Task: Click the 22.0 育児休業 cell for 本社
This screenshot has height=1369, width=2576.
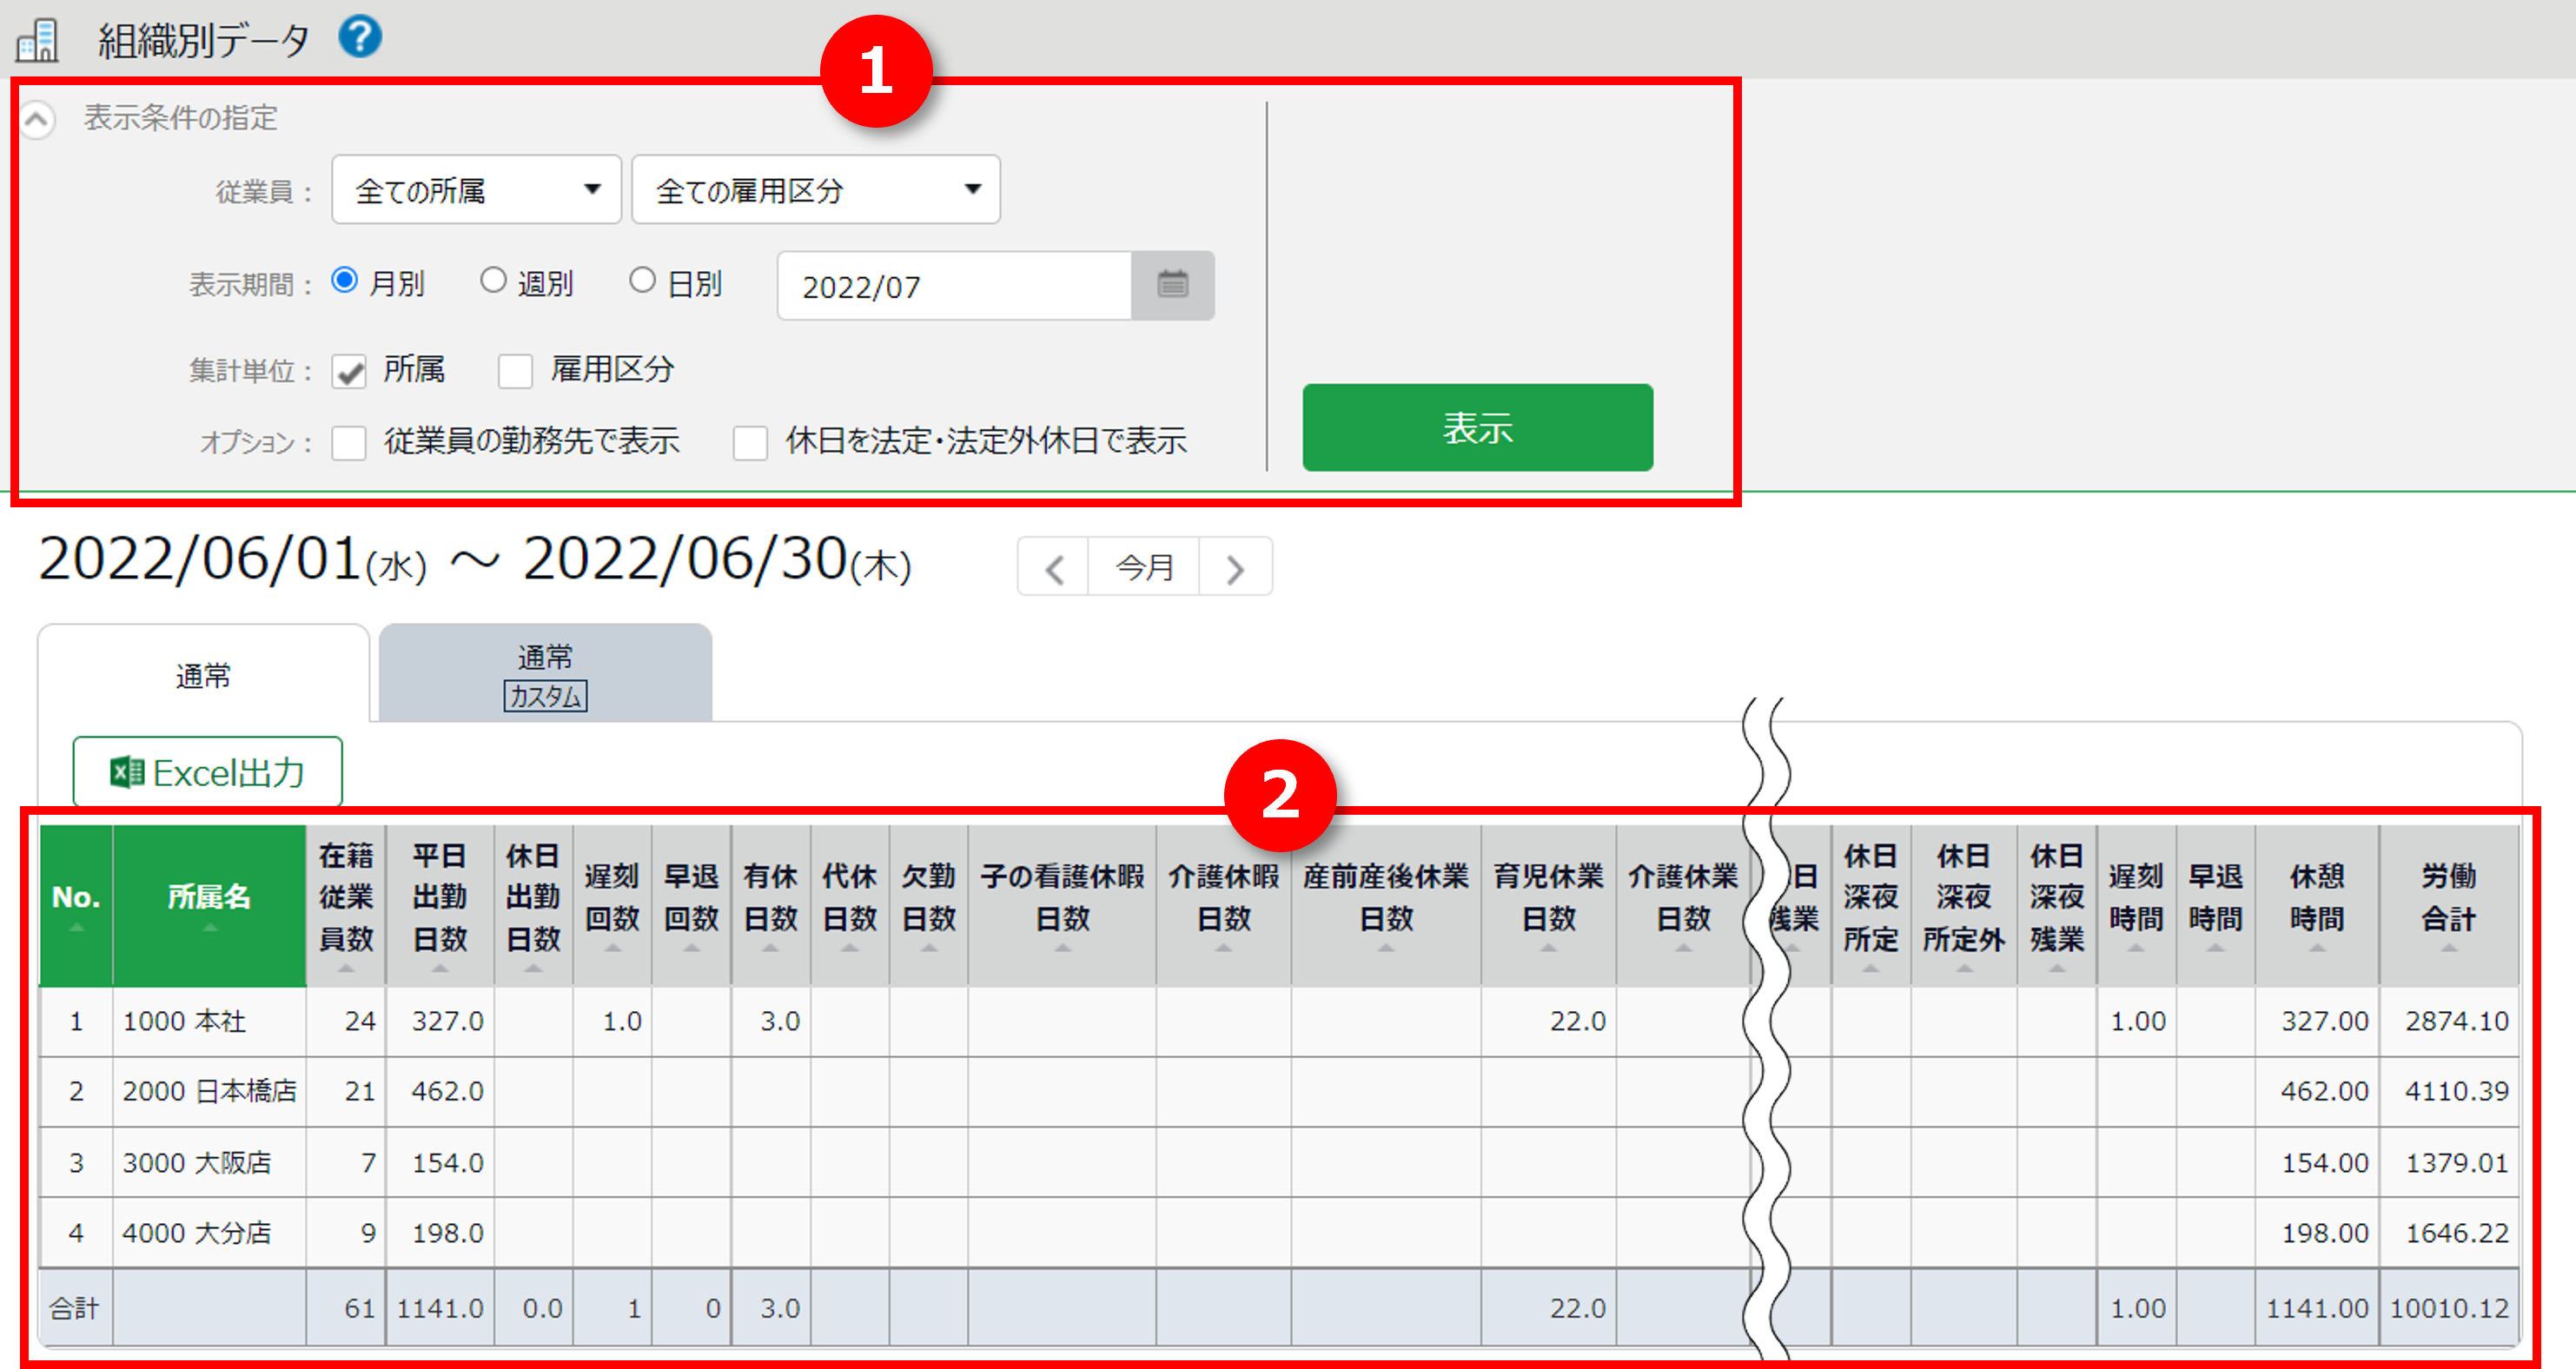Action: point(1548,1021)
